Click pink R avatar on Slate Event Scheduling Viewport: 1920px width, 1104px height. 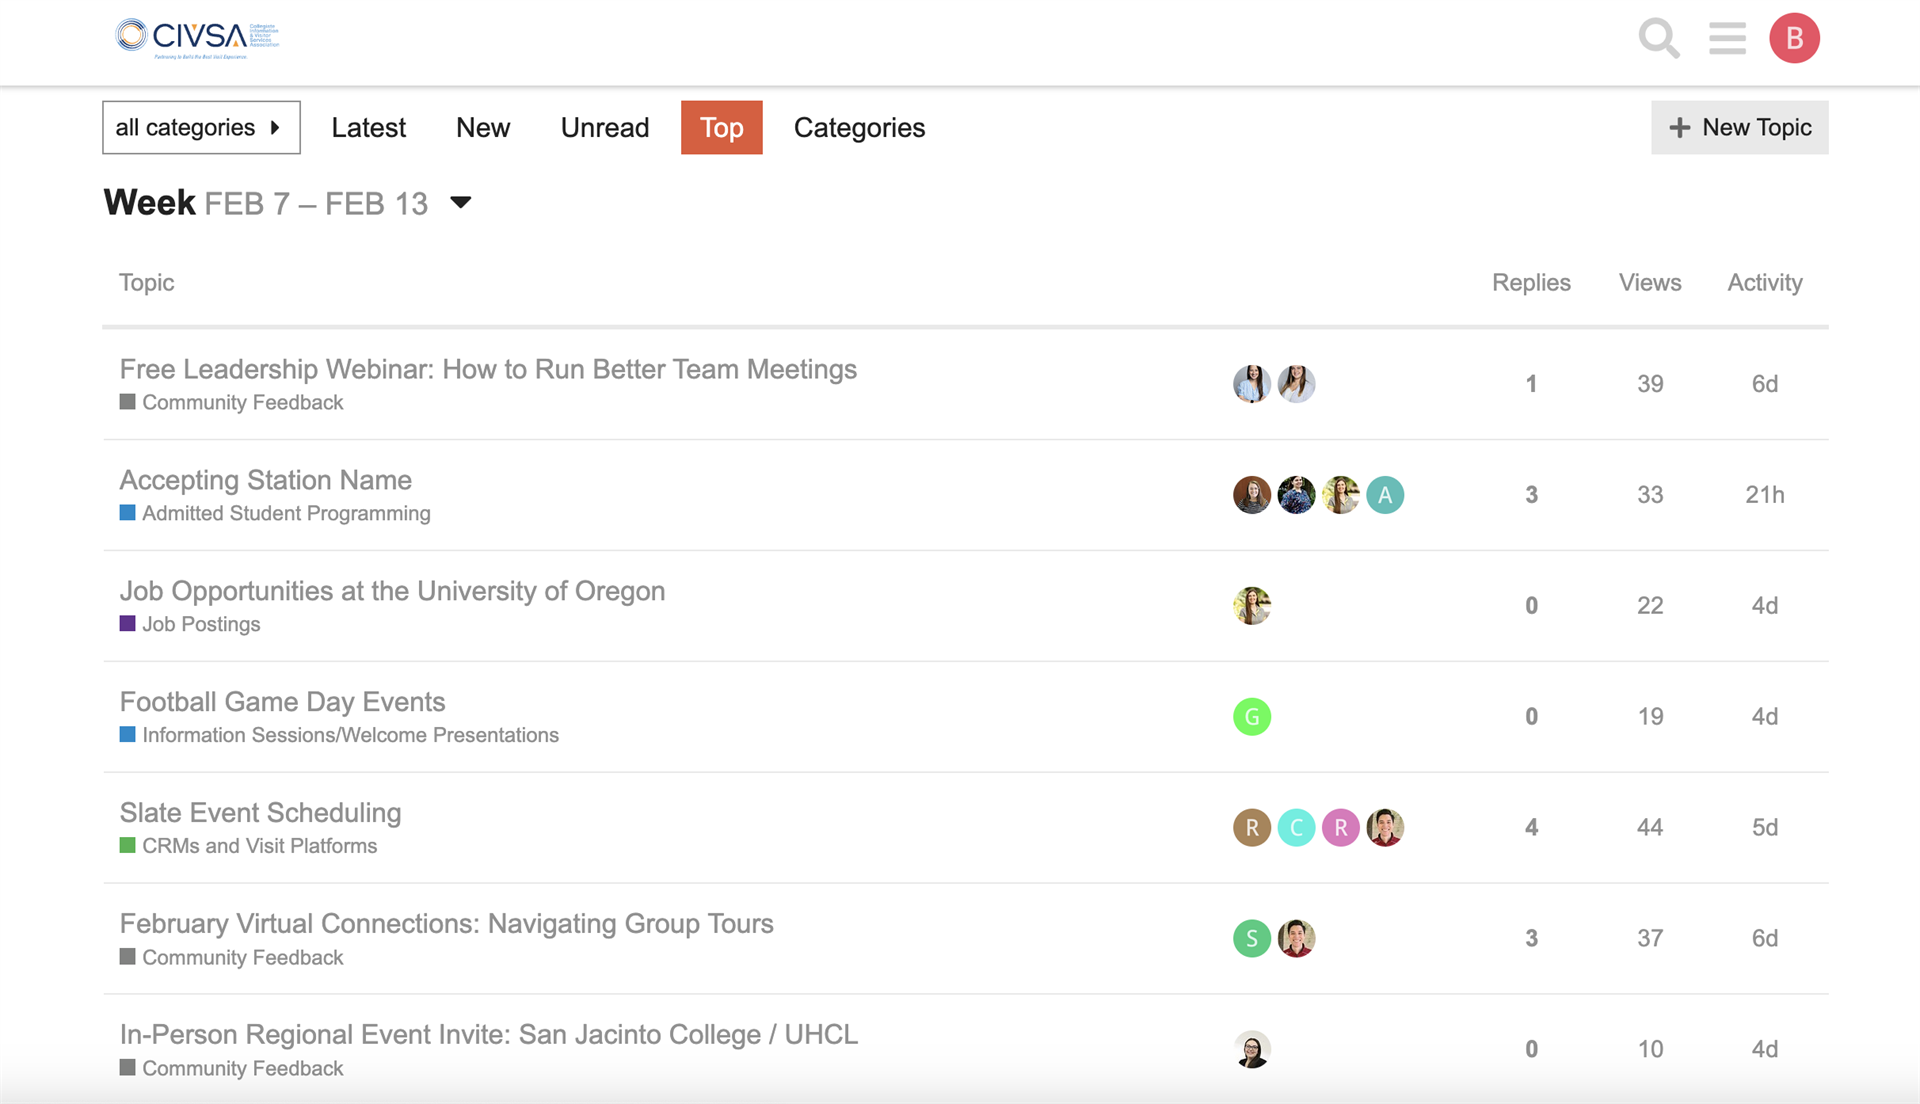click(1340, 828)
